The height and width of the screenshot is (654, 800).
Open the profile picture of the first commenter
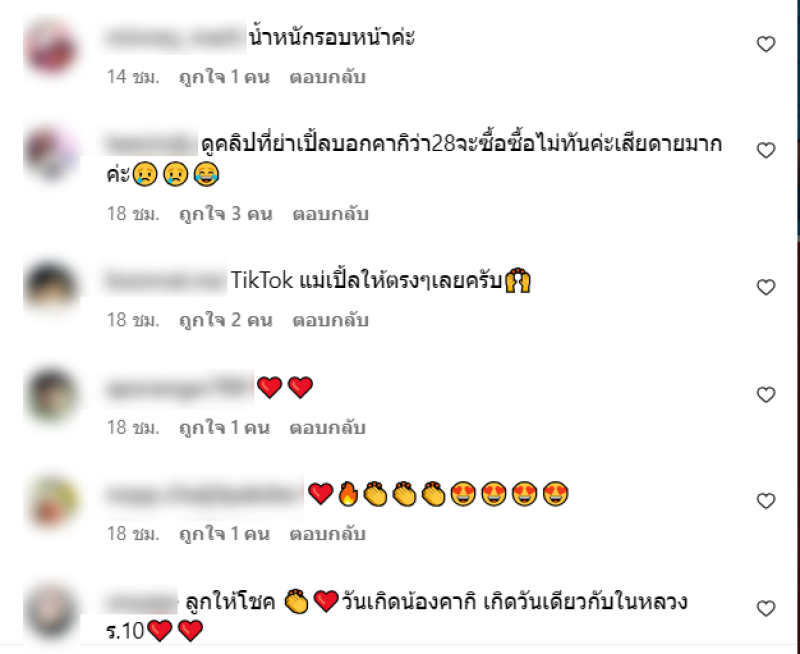pos(51,46)
